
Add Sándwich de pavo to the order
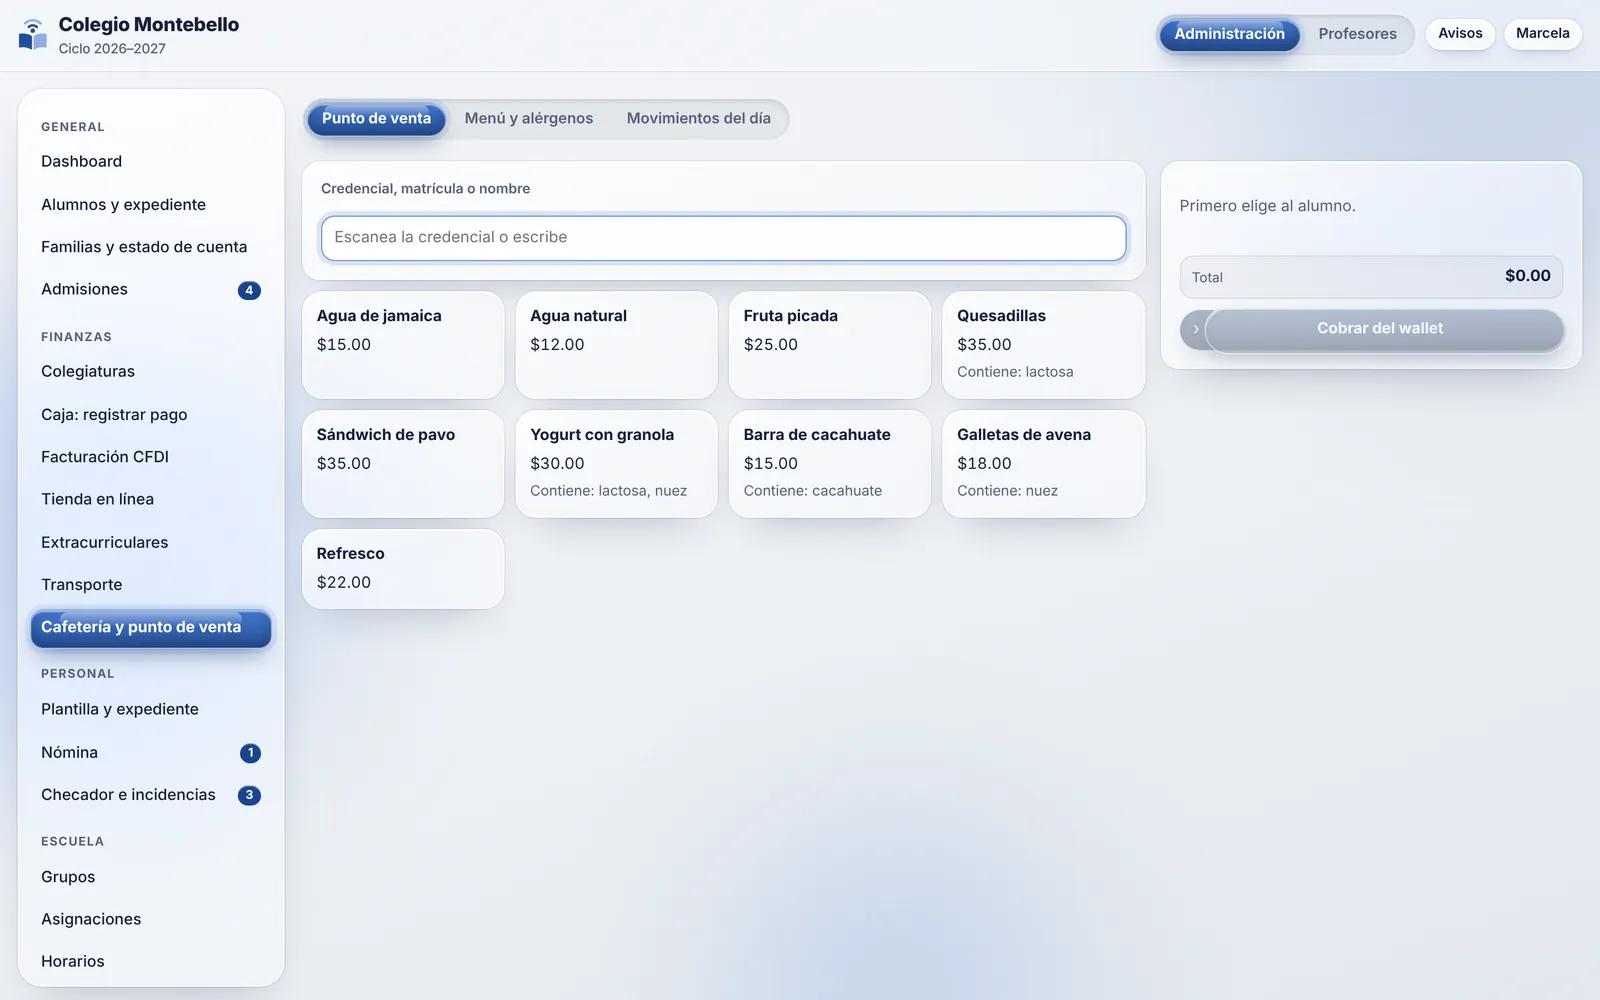point(403,464)
